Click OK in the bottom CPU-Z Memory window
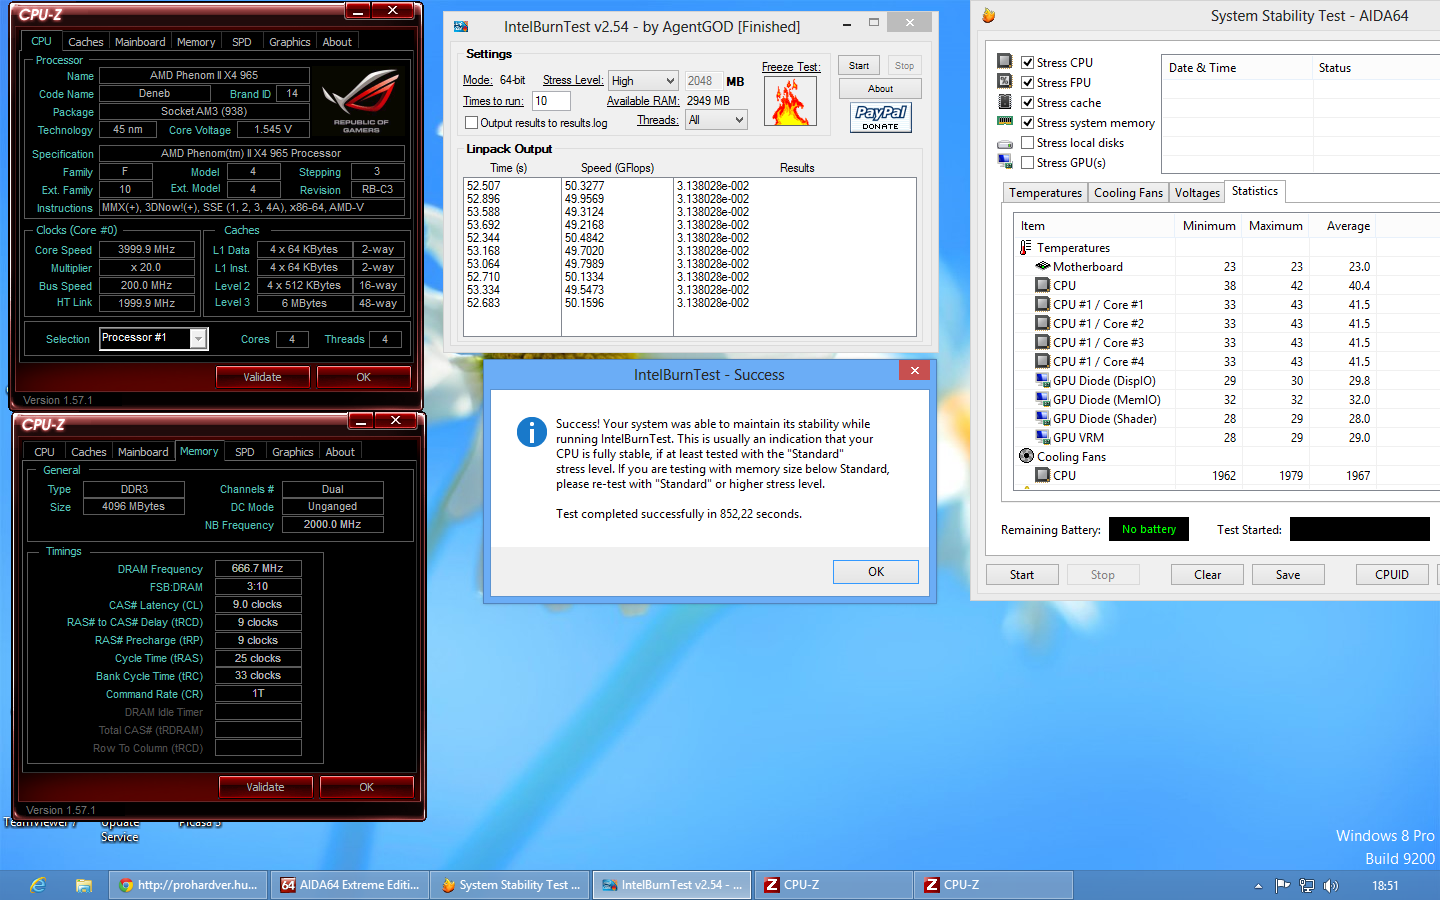 point(367,787)
